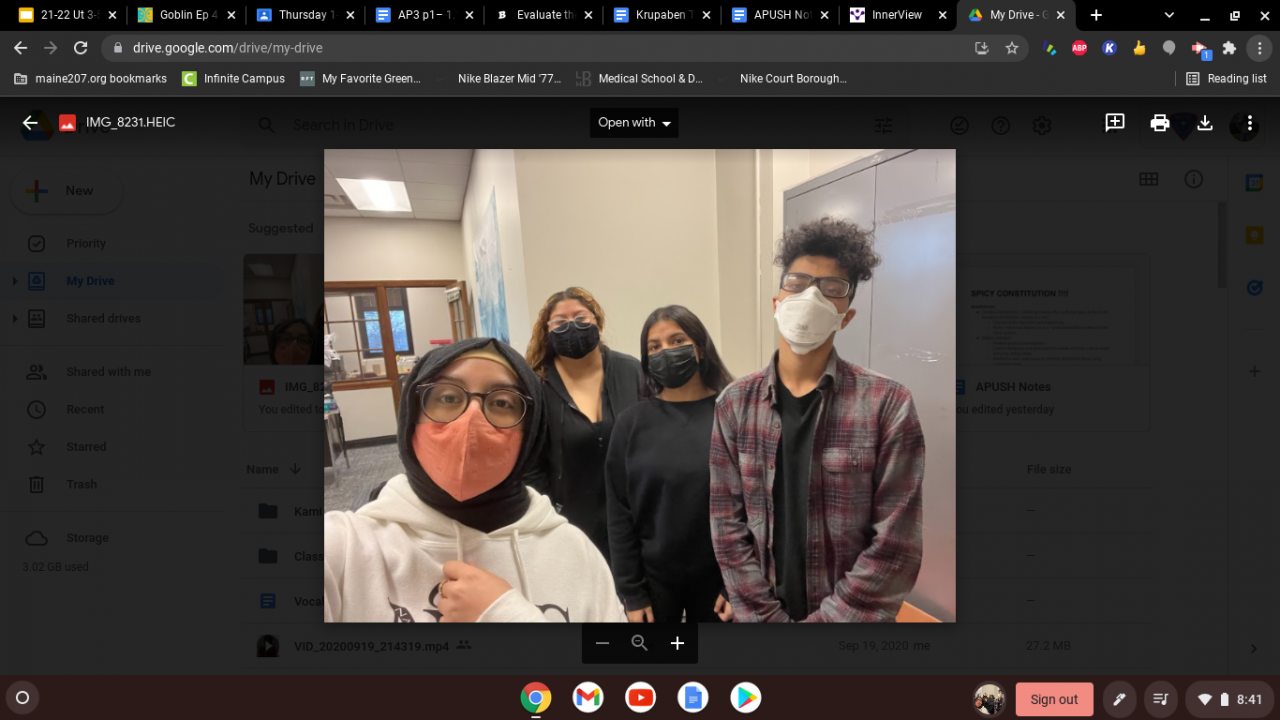Click the Chrome icon in the shelf
This screenshot has width=1280, height=720.
[x=536, y=698]
